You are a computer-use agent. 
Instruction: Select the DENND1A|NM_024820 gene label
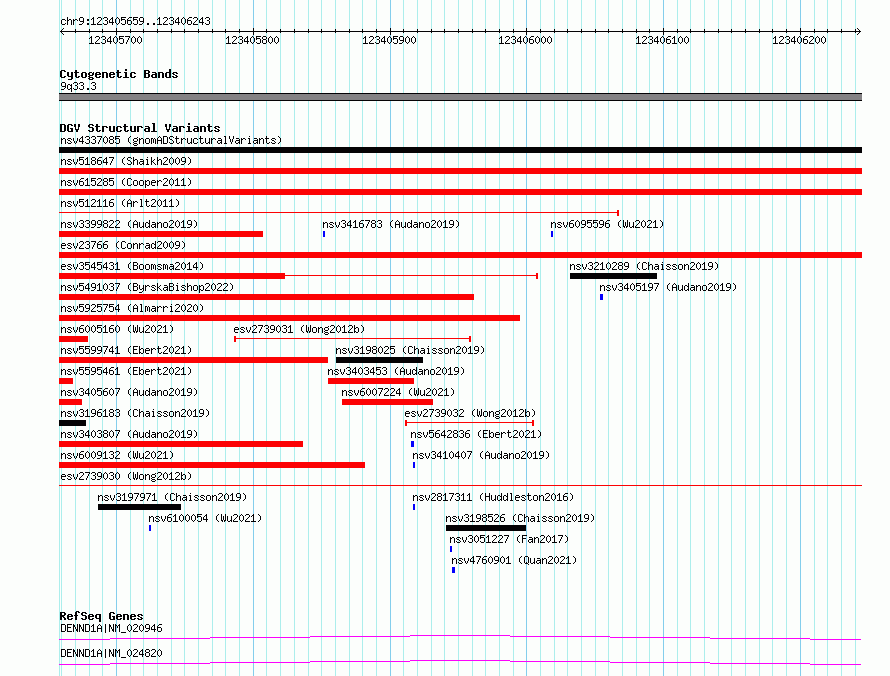pos(111,653)
